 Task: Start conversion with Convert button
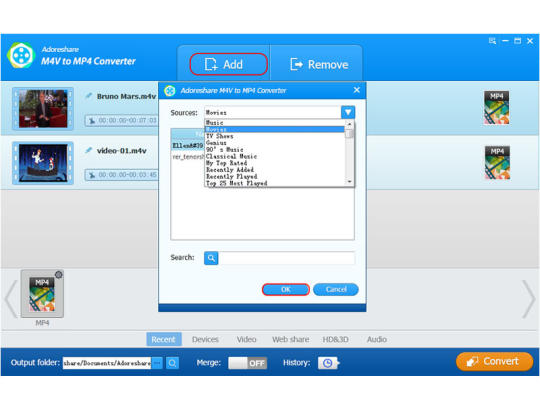[x=494, y=362]
